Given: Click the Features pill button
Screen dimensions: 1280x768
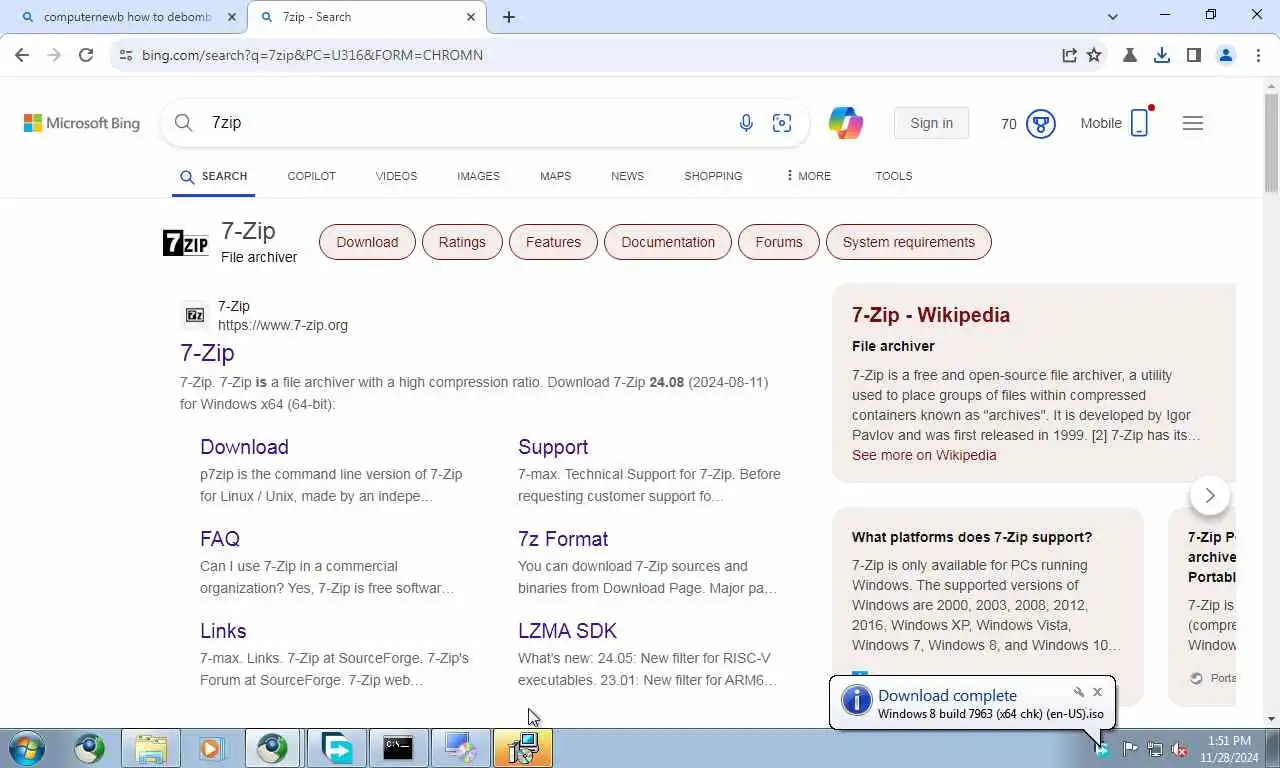Looking at the screenshot, I should pos(553,242).
